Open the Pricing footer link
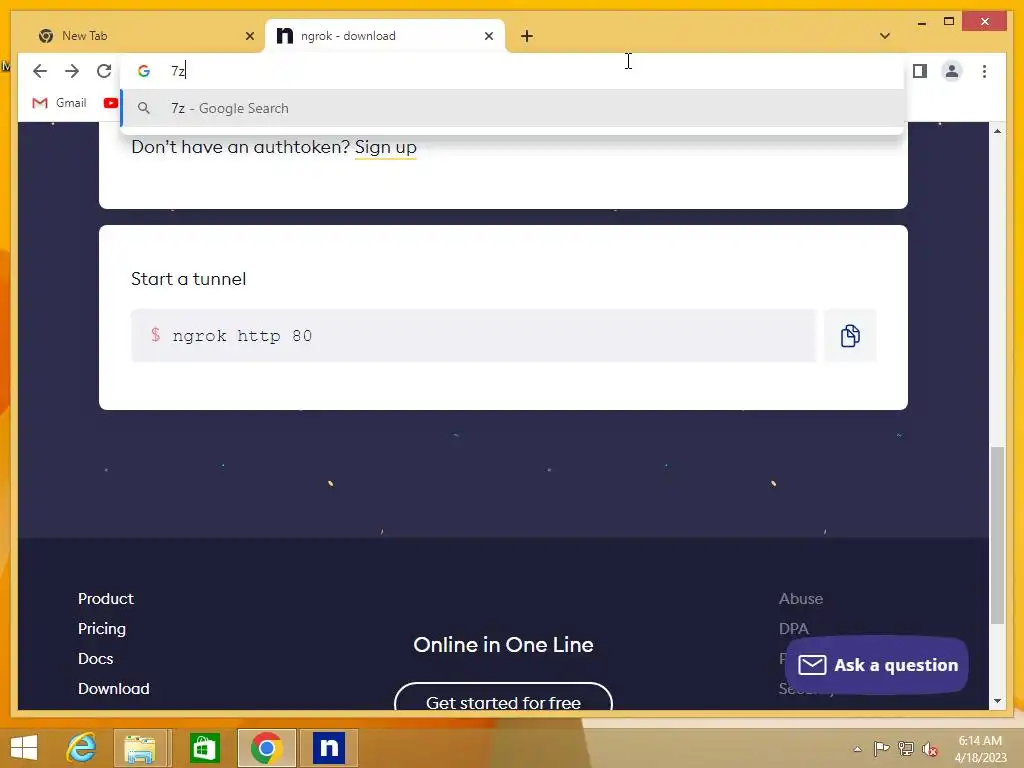1024x768 pixels. tap(102, 629)
